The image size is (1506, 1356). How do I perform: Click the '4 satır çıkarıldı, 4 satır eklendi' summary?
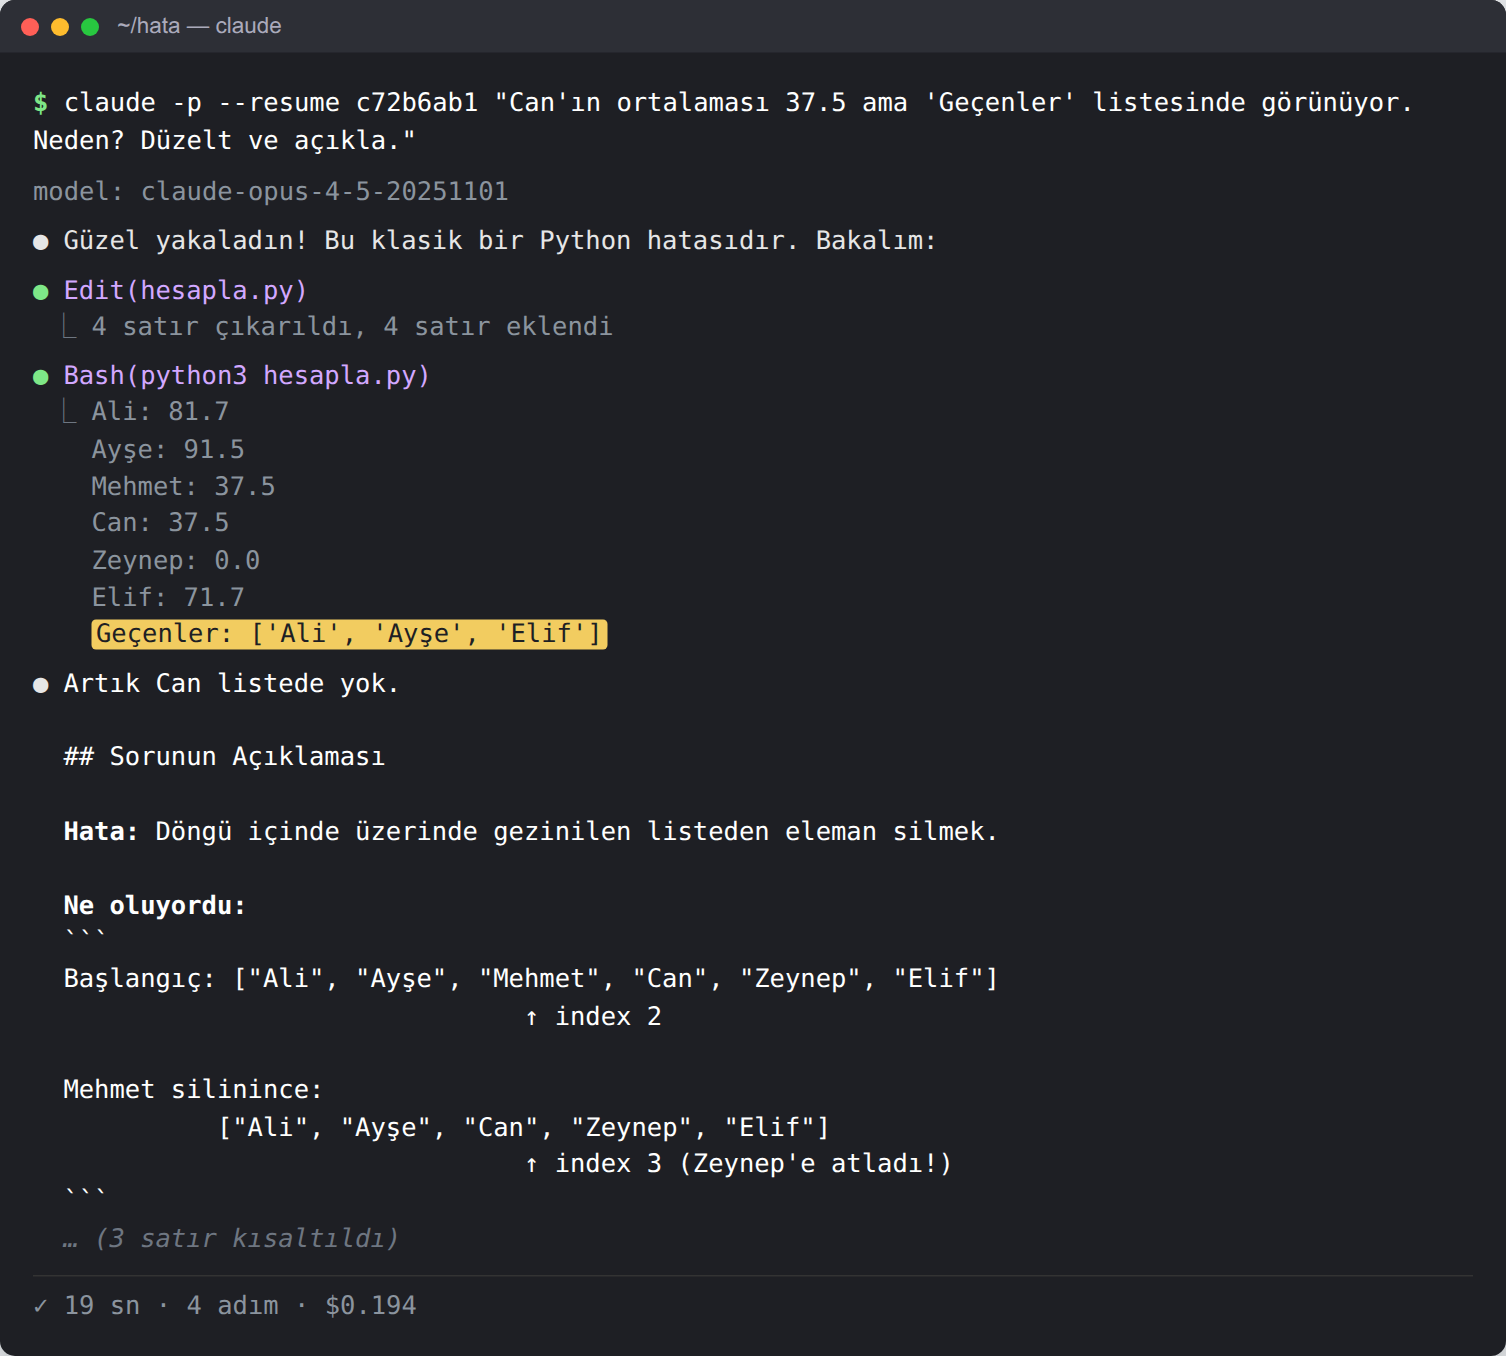pyautogui.click(x=352, y=326)
